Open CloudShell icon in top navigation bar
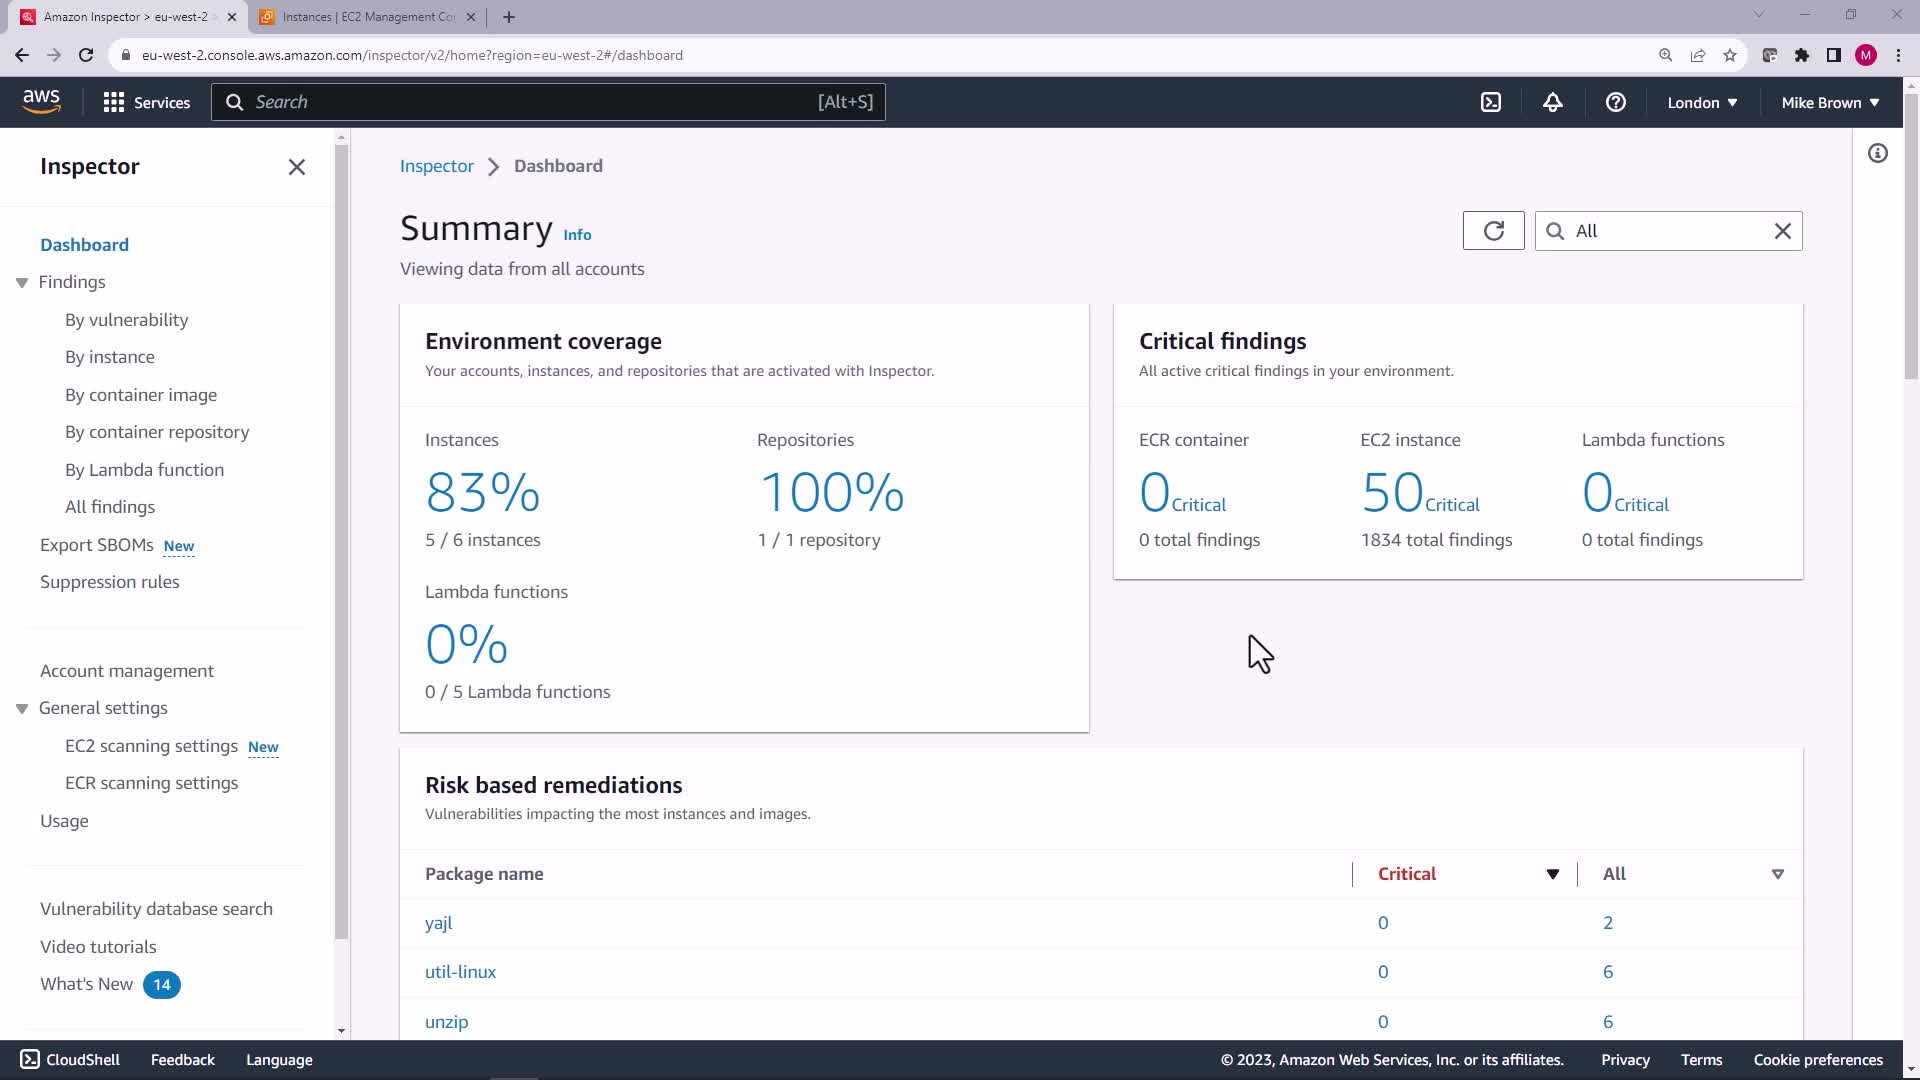This screenshot has height=1080, width=1920. pos(1490,102)
